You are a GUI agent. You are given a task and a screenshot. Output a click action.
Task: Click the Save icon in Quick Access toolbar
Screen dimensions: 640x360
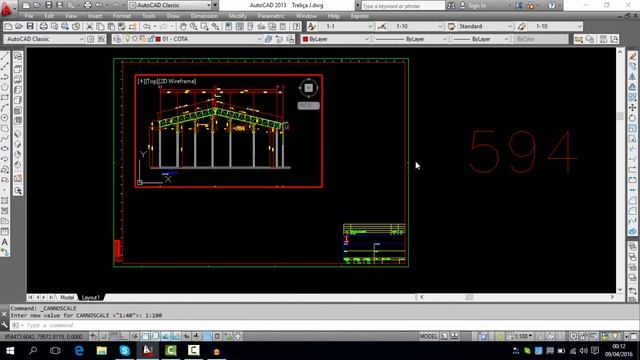[49, 5]
